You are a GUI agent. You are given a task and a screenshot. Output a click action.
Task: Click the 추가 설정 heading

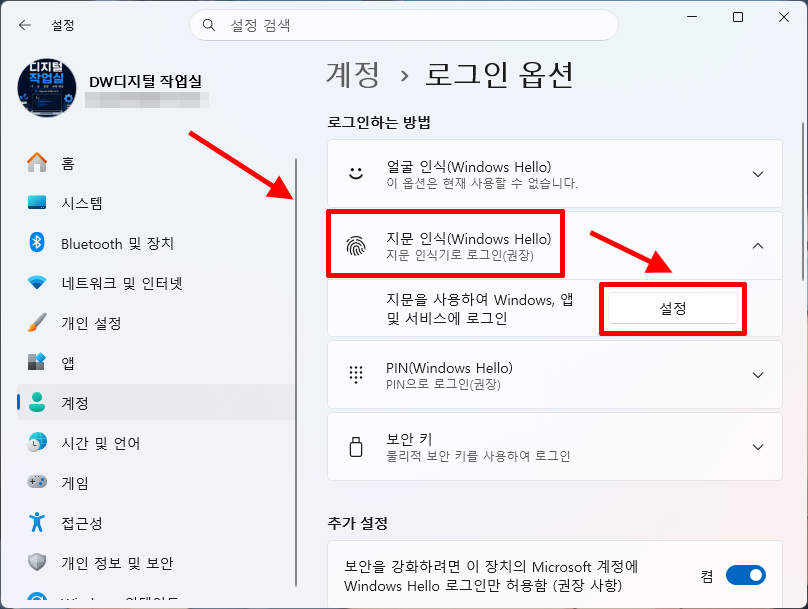point(358,523)
